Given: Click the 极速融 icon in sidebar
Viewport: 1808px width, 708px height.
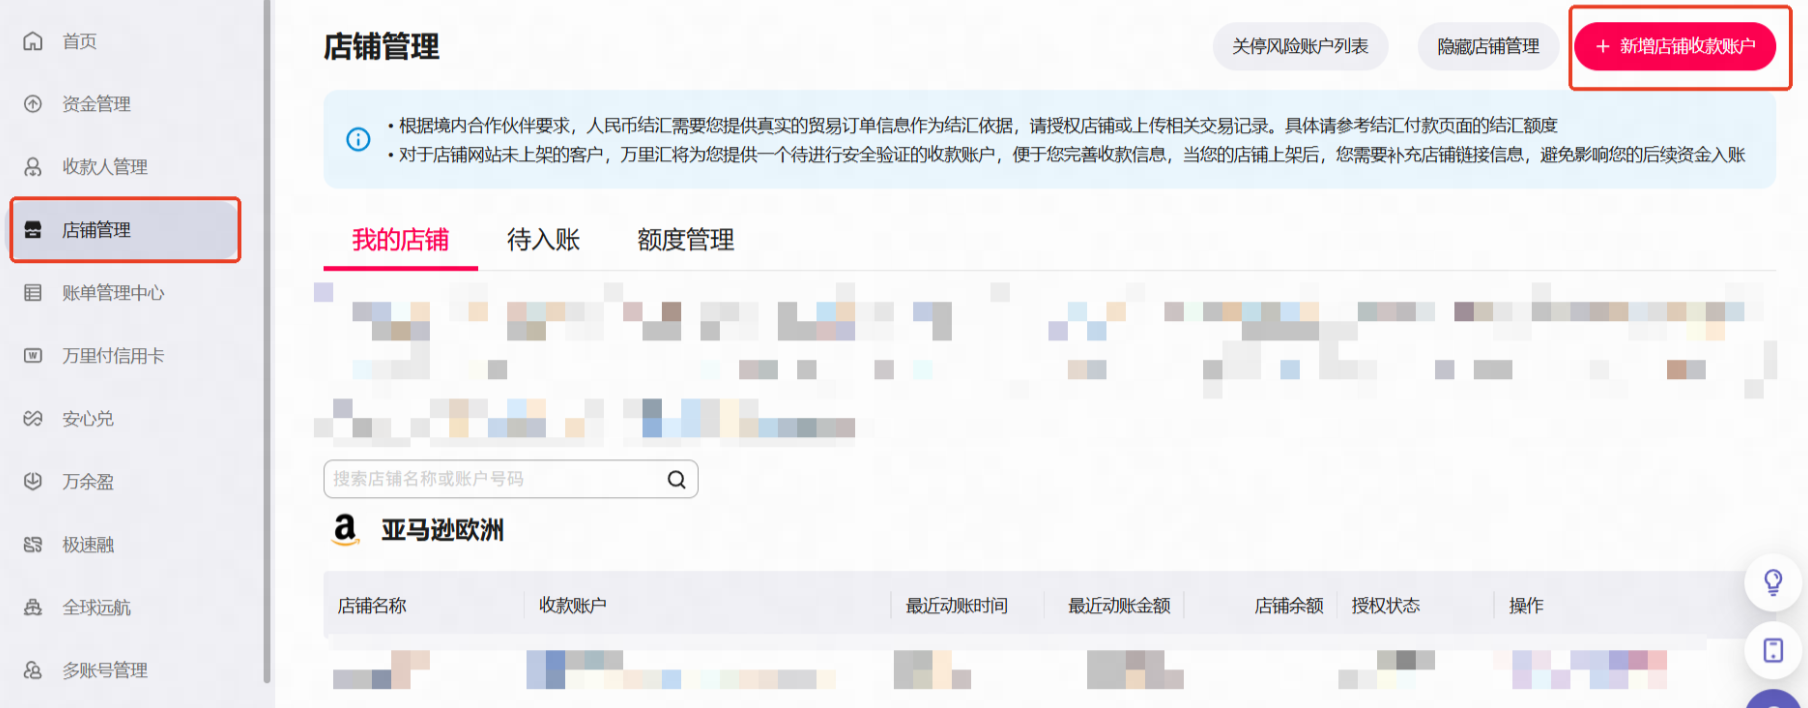Looking at the screenshot, I should [x=33, y=545].
